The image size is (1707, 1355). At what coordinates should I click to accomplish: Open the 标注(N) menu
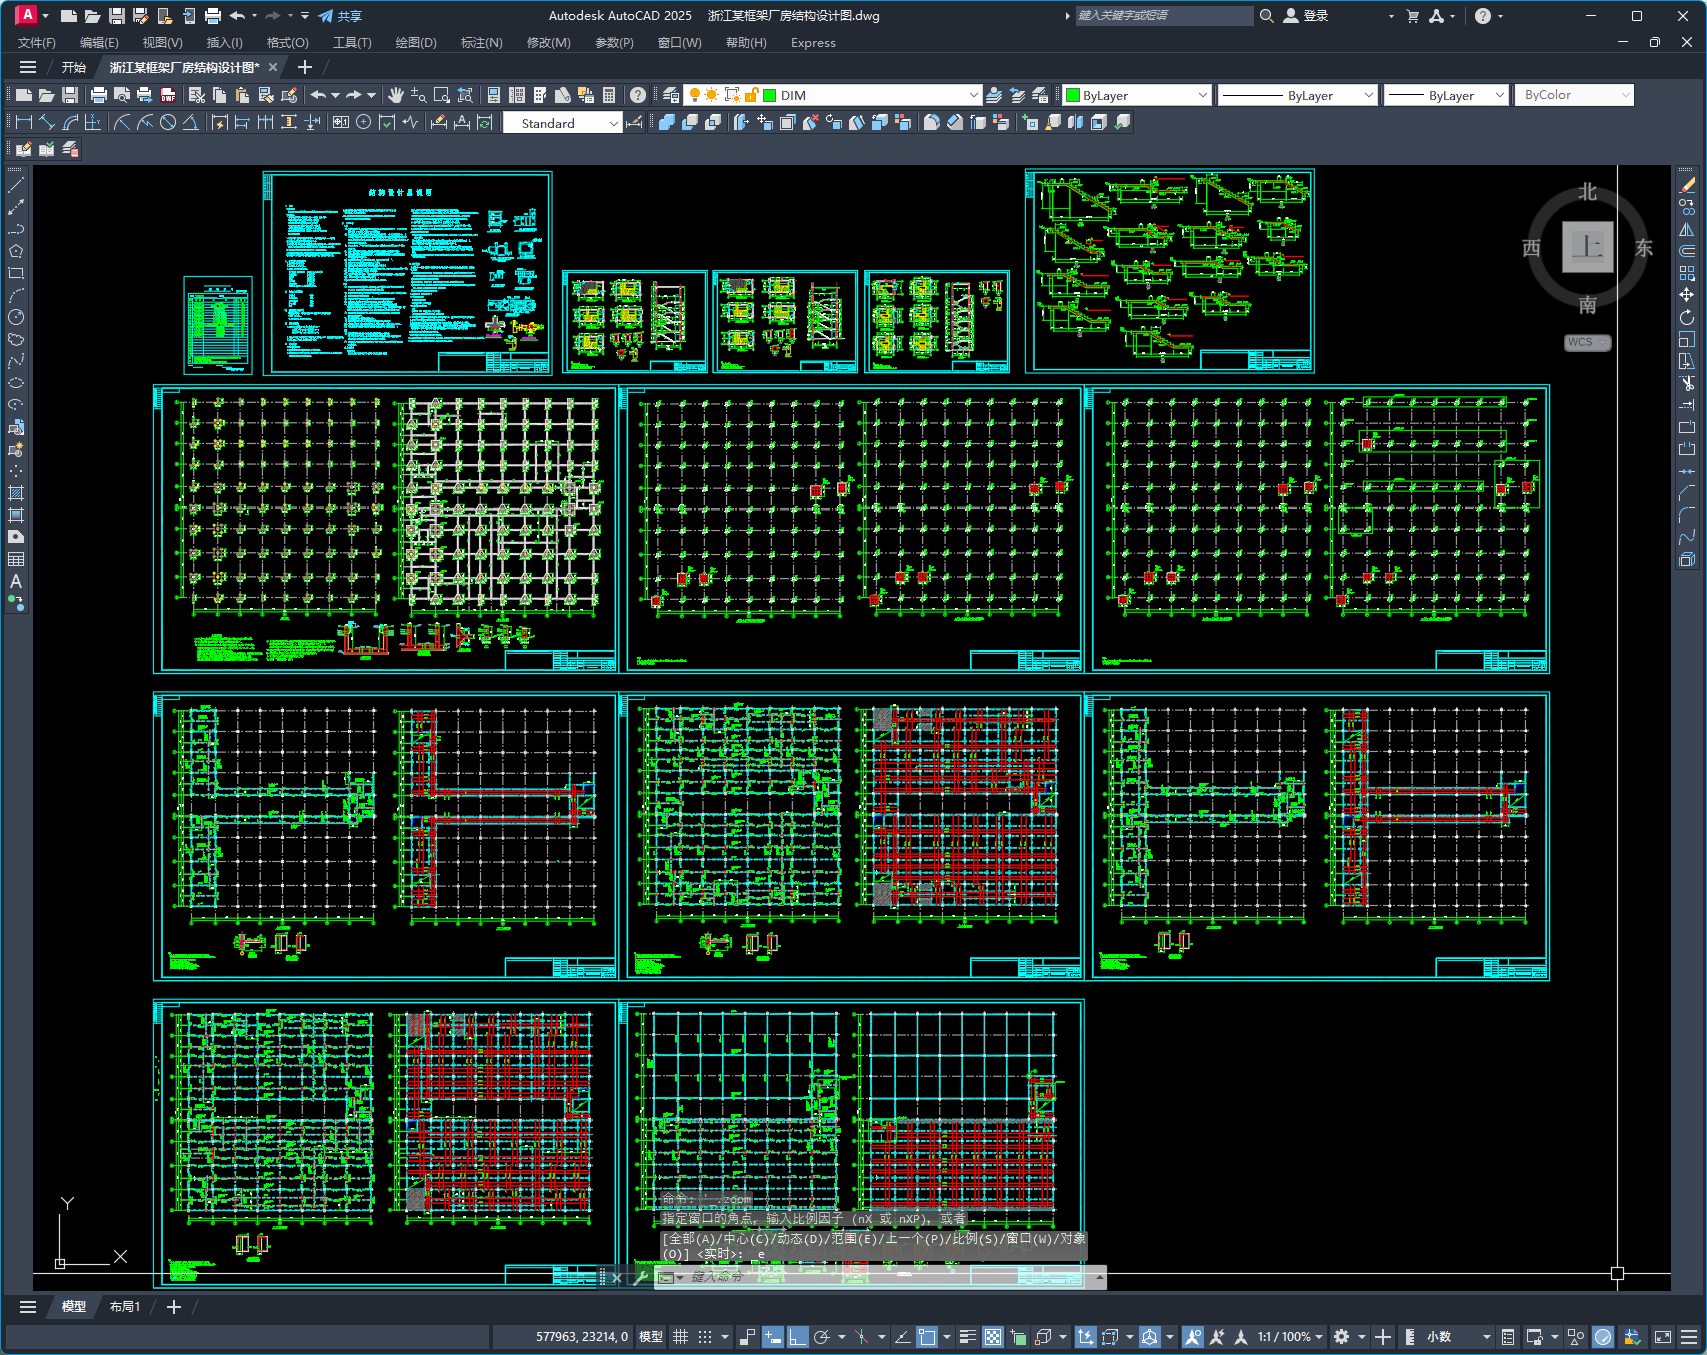[x=481, y=43]
